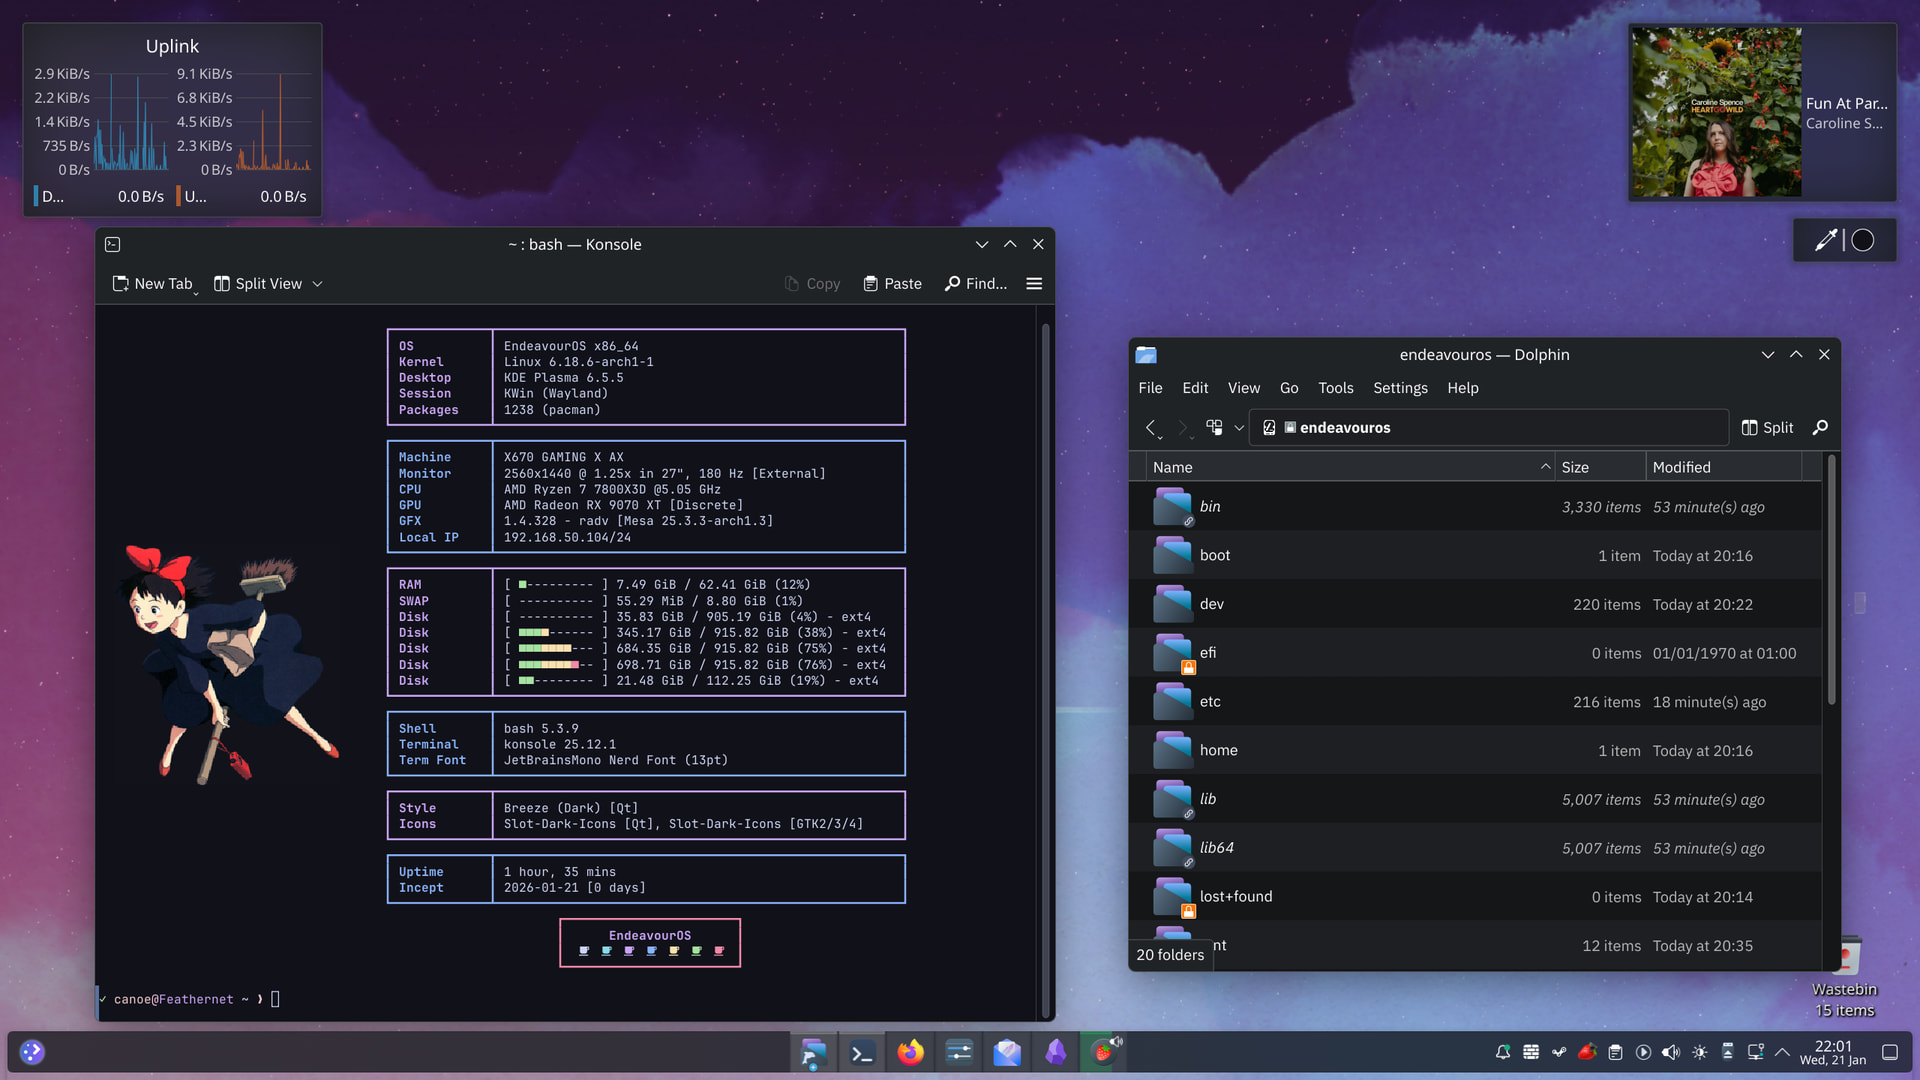Click the volume icon in system tray
Viewport: 1920px width, 1080px height.
click(1670, 1052)
